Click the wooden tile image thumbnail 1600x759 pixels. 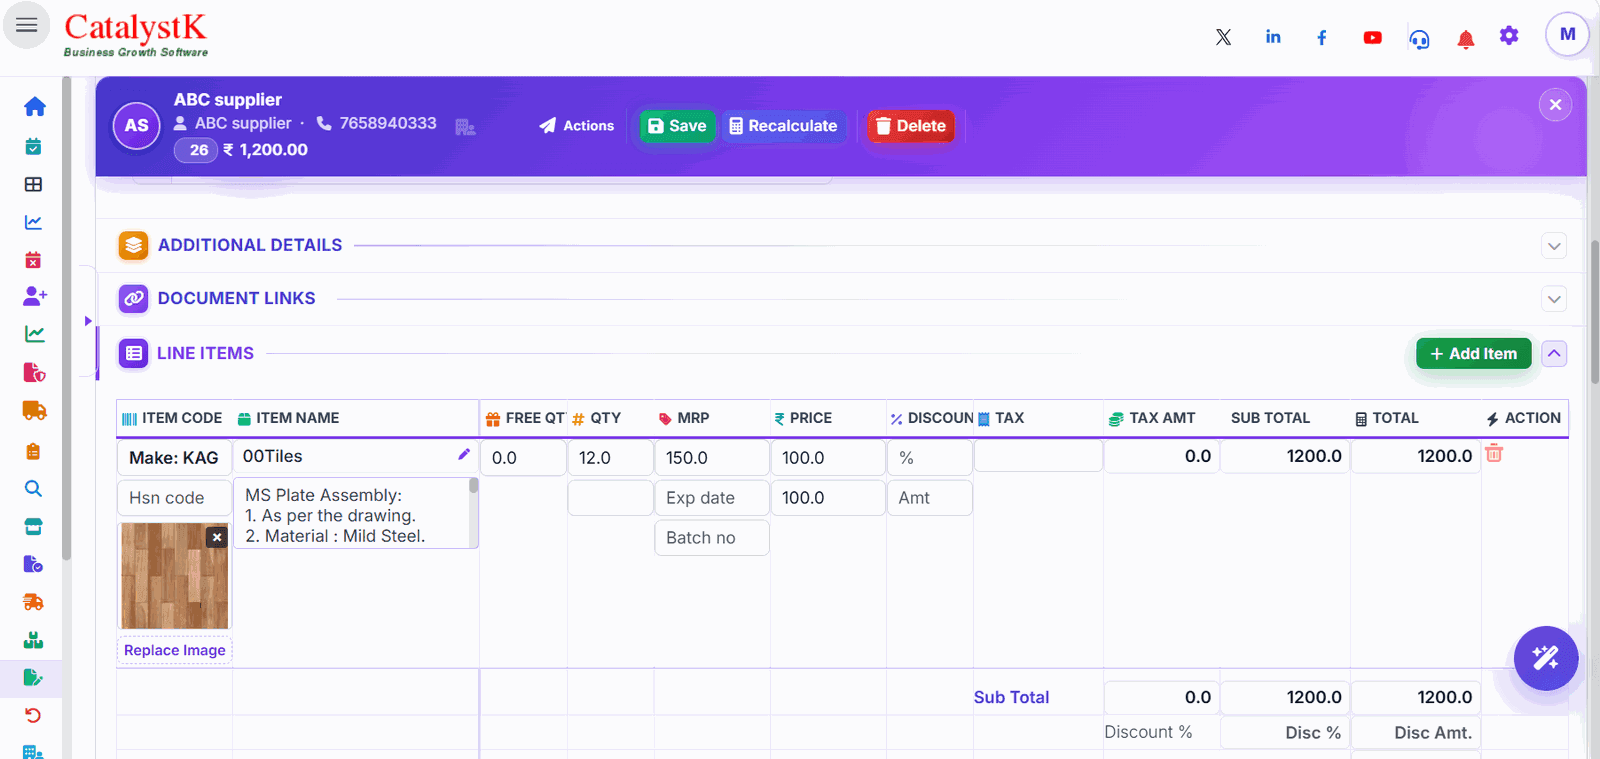[175, 576]
